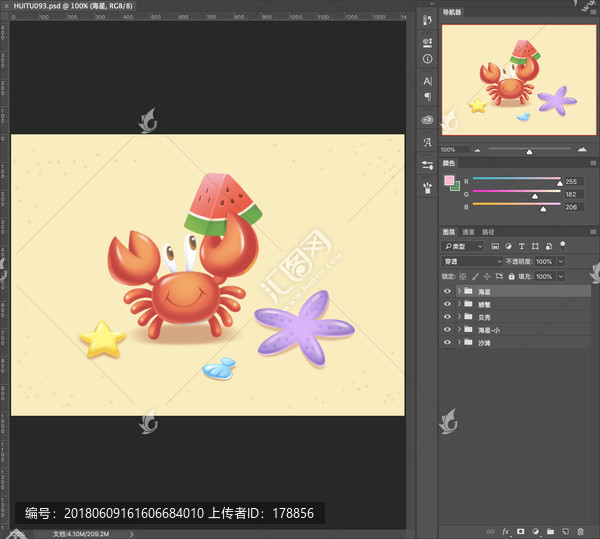Open the Glyphs panel icon

pyautogui.click(x=427, y=143)
